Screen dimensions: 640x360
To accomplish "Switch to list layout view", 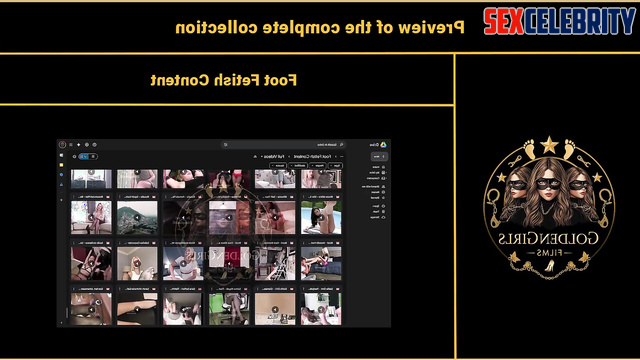I will pyautogui.click(x=93, y=156).
